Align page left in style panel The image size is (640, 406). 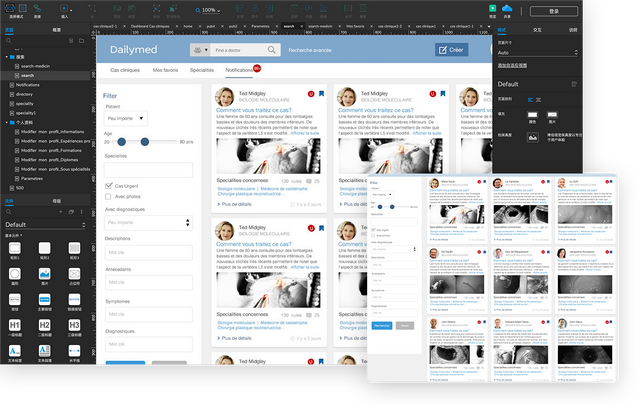pos(530,100)
